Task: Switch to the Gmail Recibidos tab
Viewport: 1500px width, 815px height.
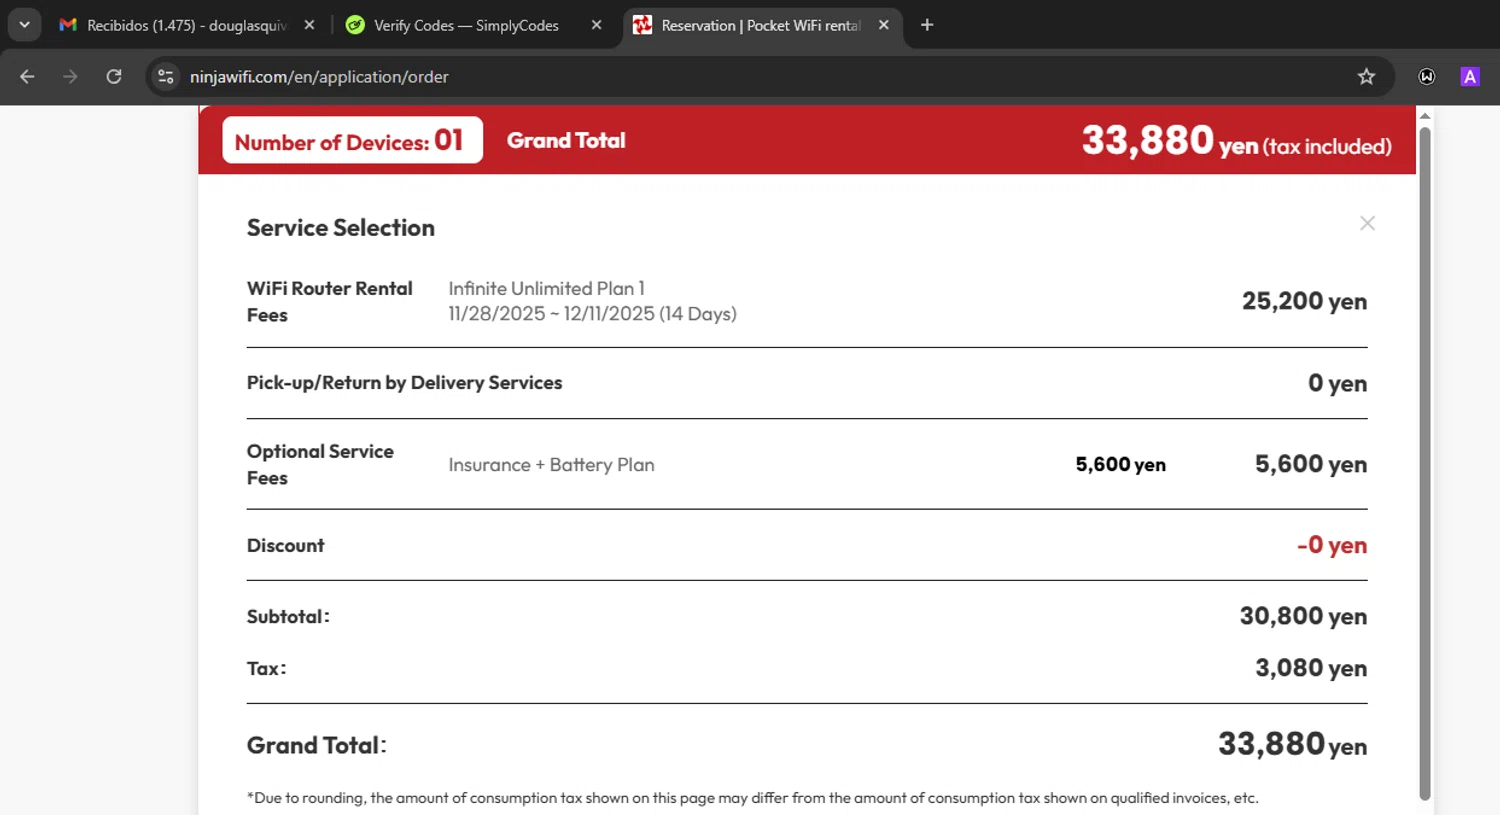Action: (186, 25)
